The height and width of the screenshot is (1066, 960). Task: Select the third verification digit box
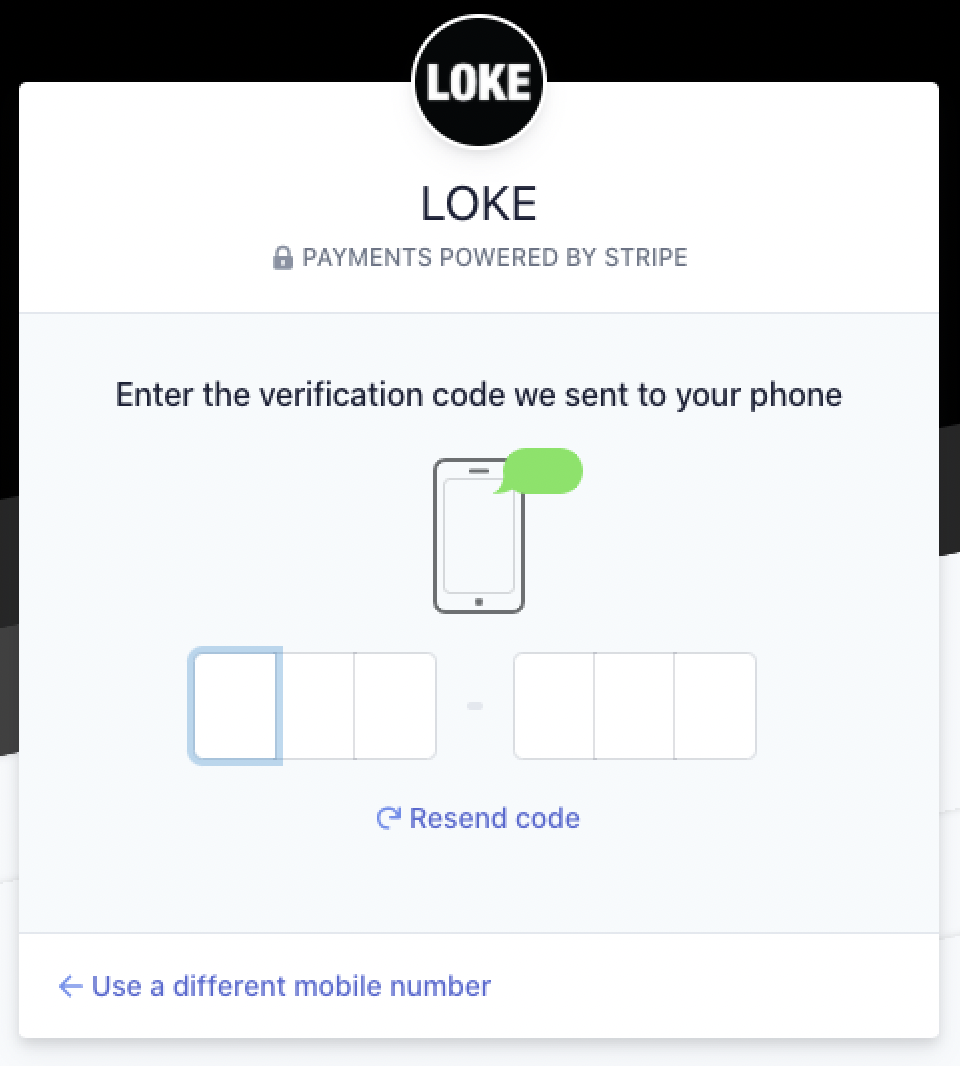[395, 706]
